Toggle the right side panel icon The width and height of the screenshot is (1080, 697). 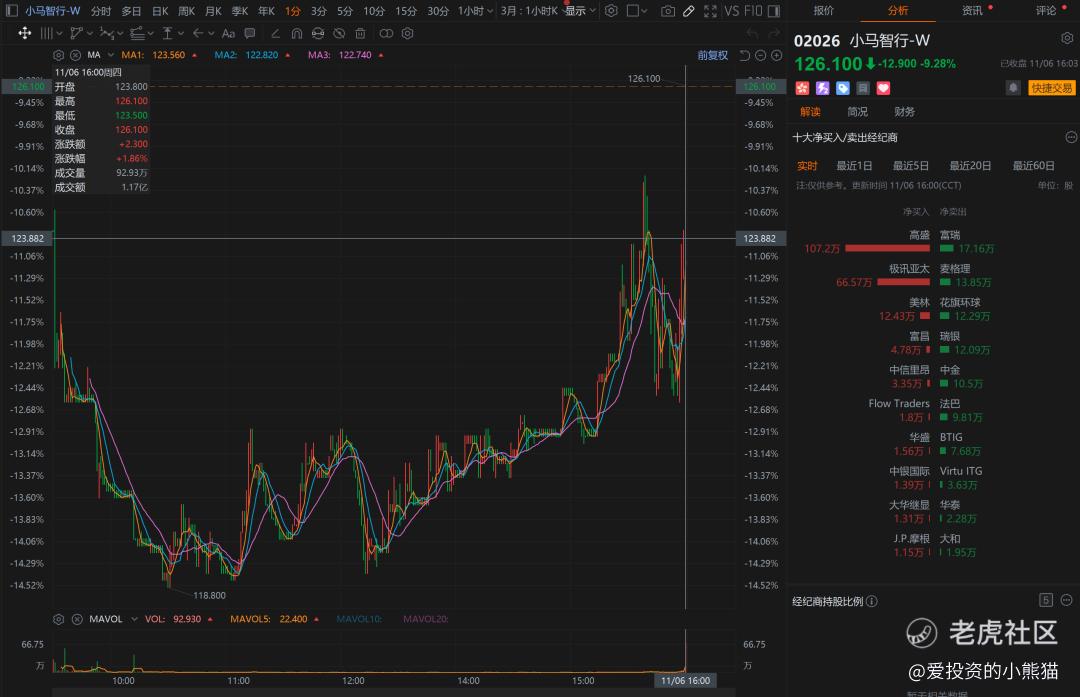(774, 11)
